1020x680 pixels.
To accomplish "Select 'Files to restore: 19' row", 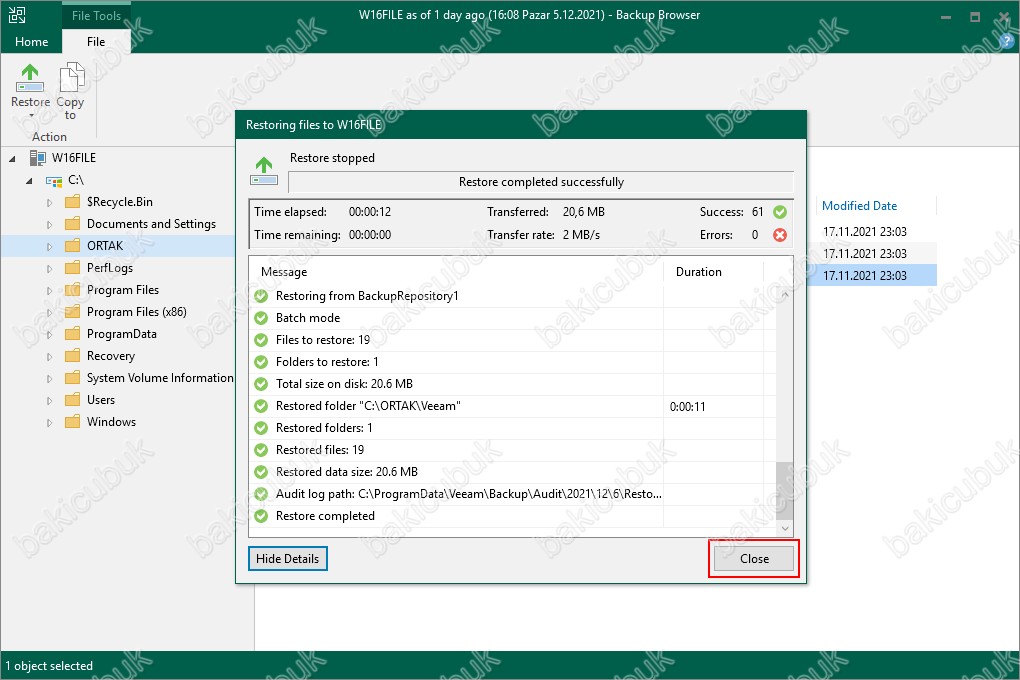I will [513, 340].
